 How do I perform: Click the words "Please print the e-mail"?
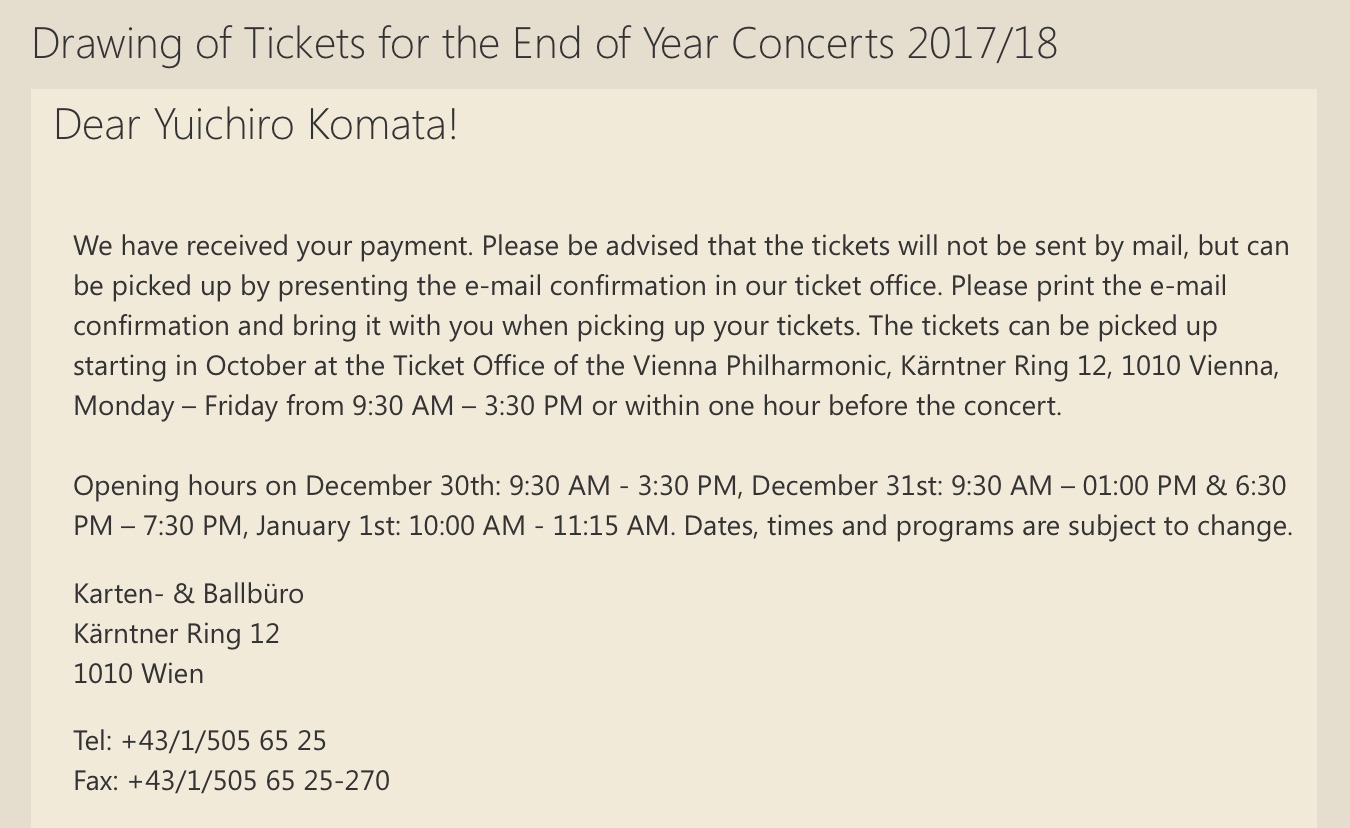[x=1088, y=286]
